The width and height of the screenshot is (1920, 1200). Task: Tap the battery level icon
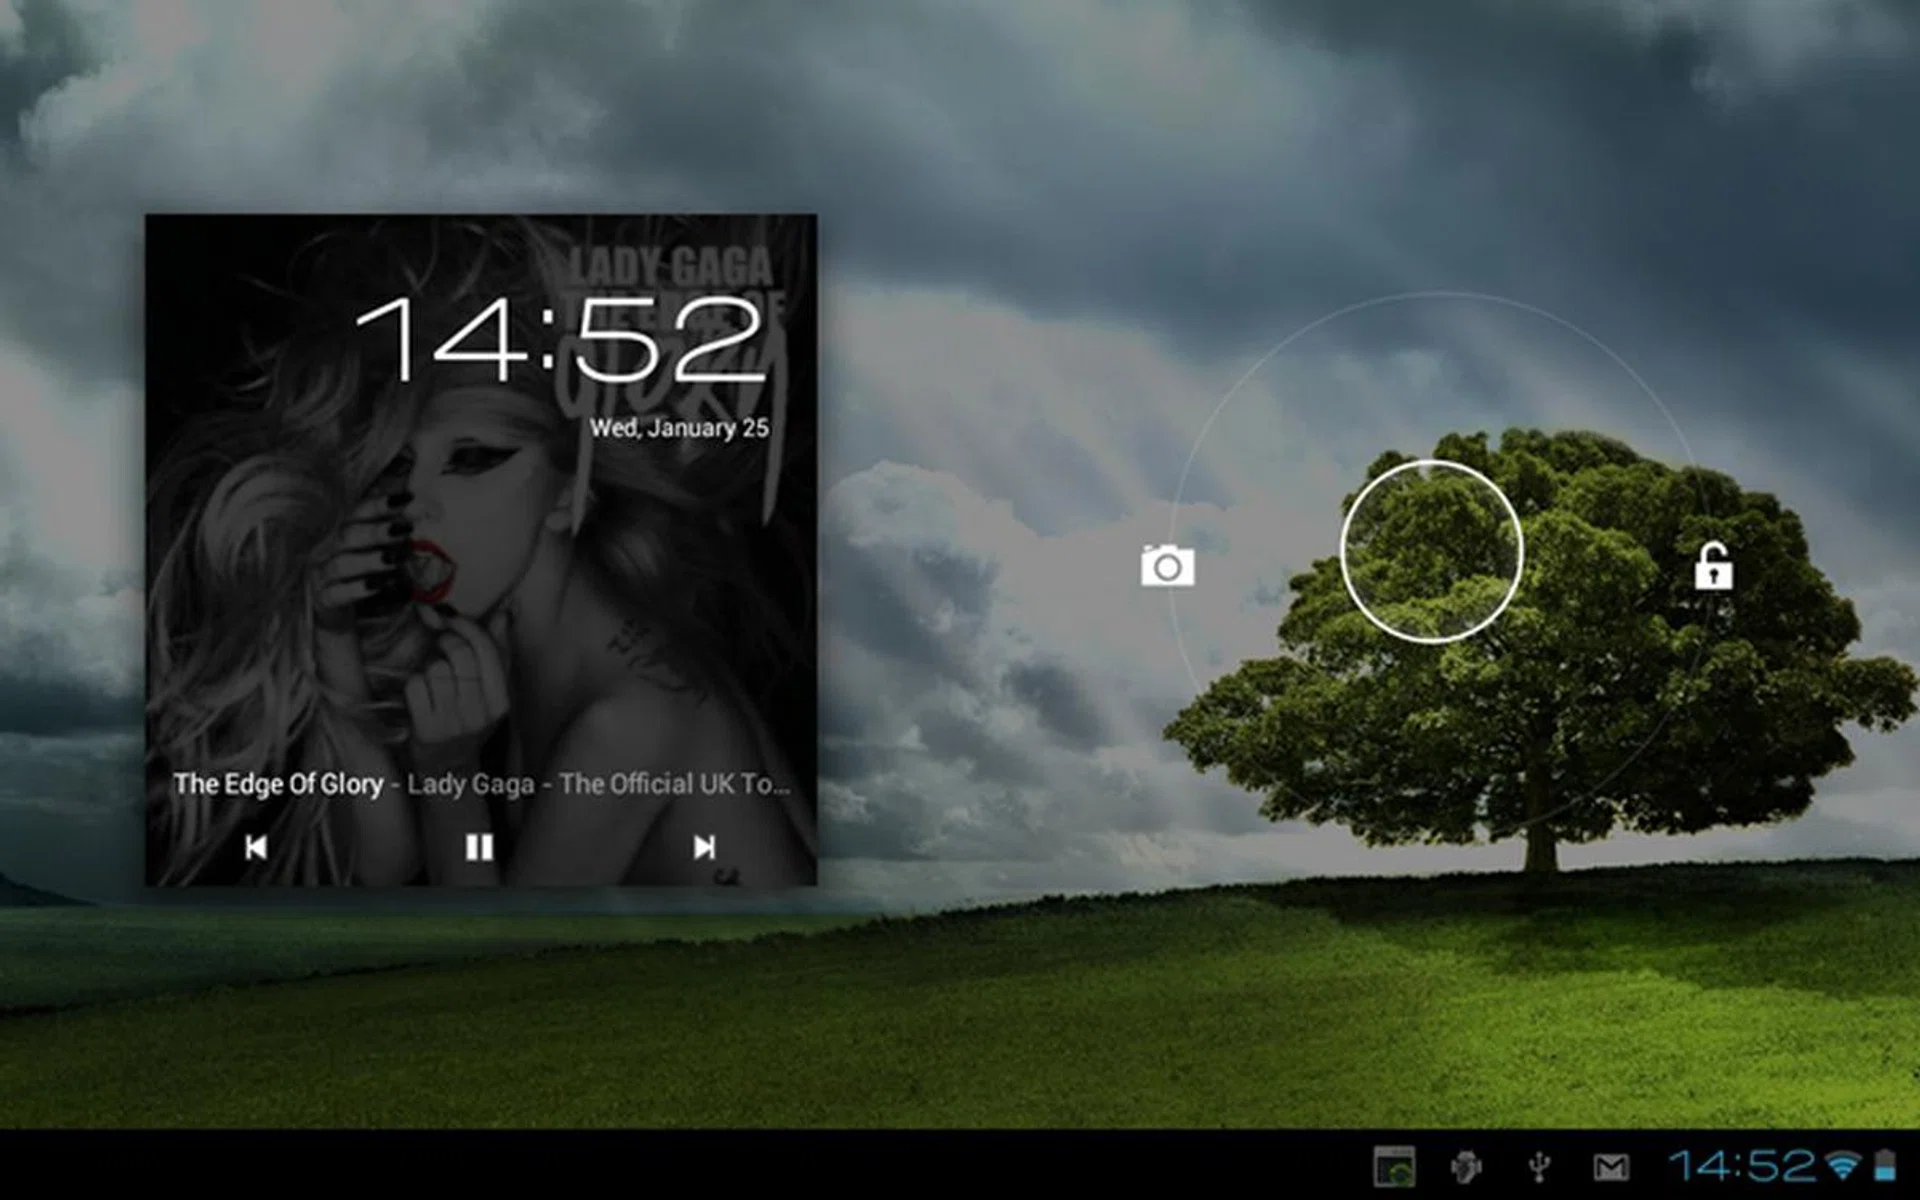click(1885, 1165)
